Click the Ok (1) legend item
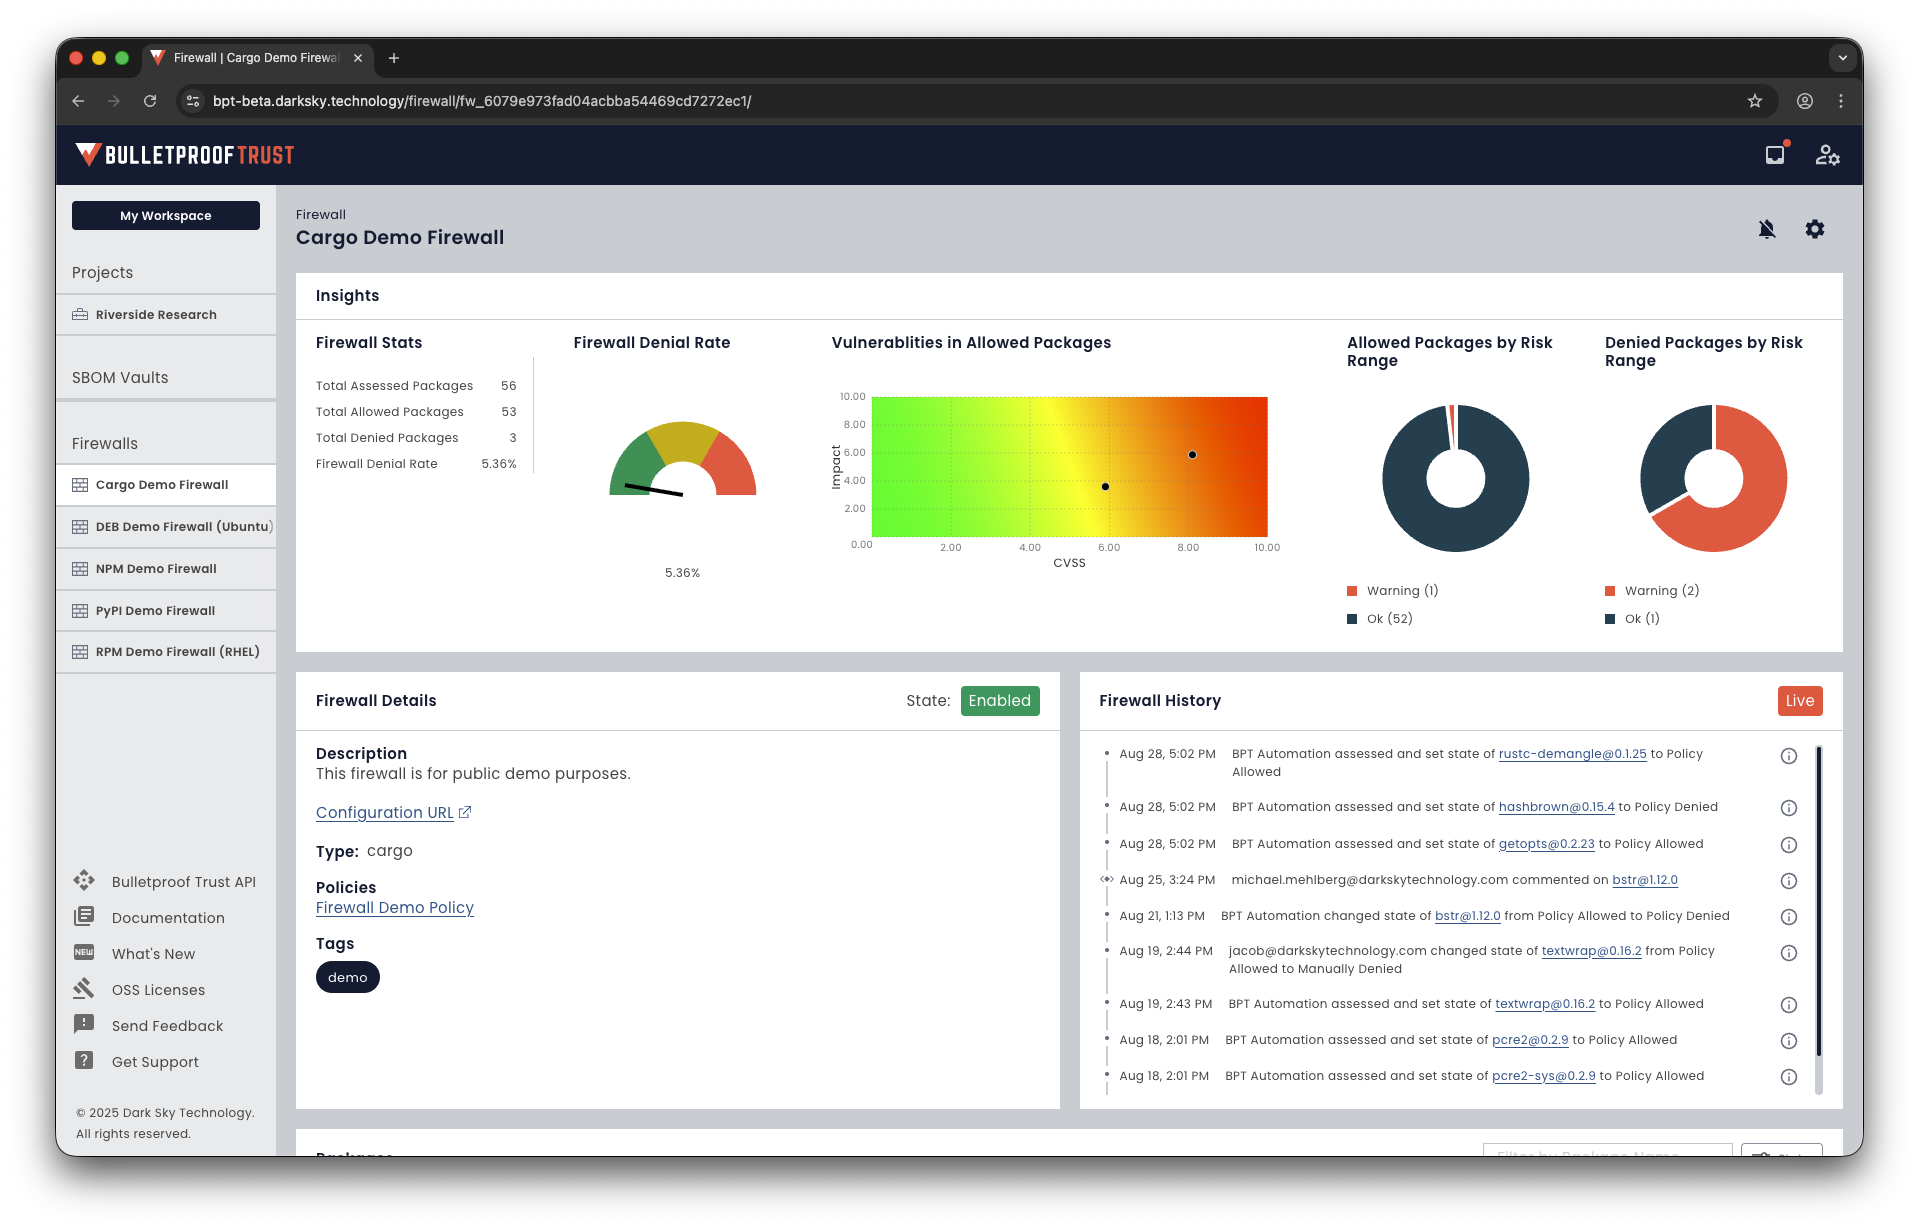Image resolution: width=1919 pixels, height=1230 pixels. tap(1632, 619)
